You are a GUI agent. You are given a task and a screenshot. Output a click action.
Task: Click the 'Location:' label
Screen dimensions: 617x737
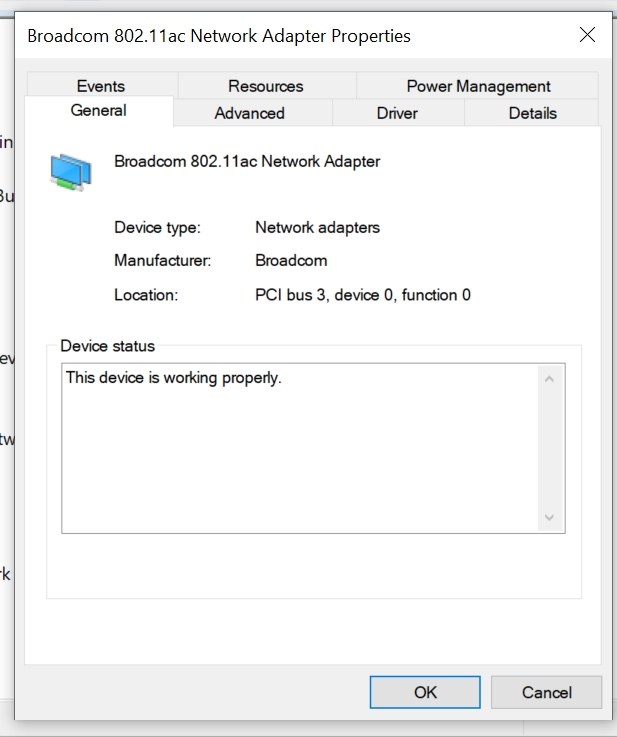tap(146, 295)
